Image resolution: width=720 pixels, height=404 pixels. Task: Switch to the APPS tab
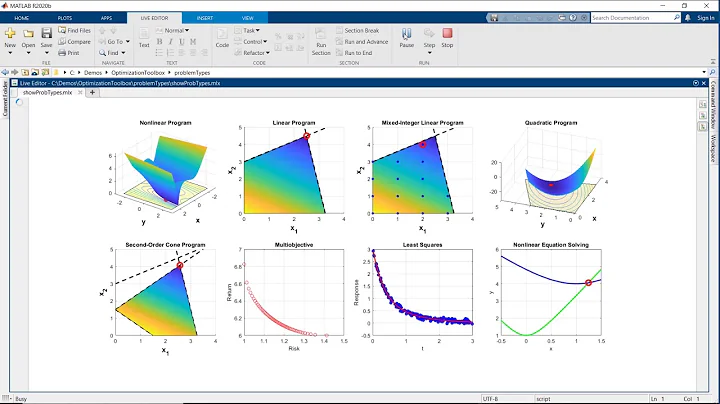click(107, 18)
